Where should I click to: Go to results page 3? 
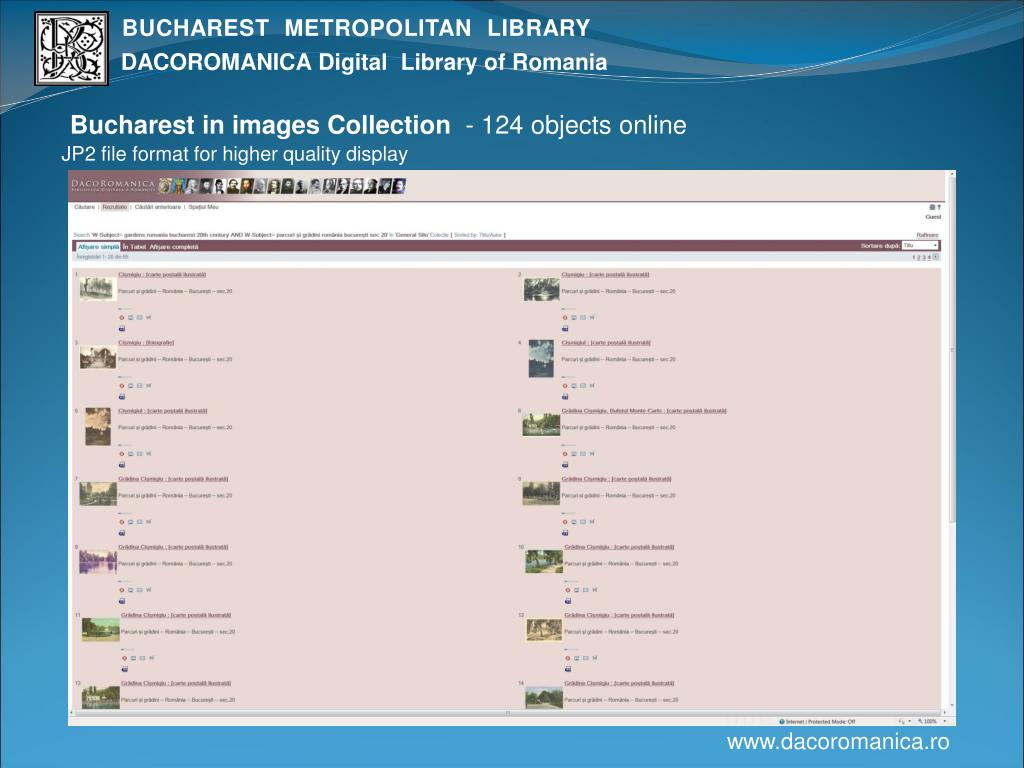[923, 257]
